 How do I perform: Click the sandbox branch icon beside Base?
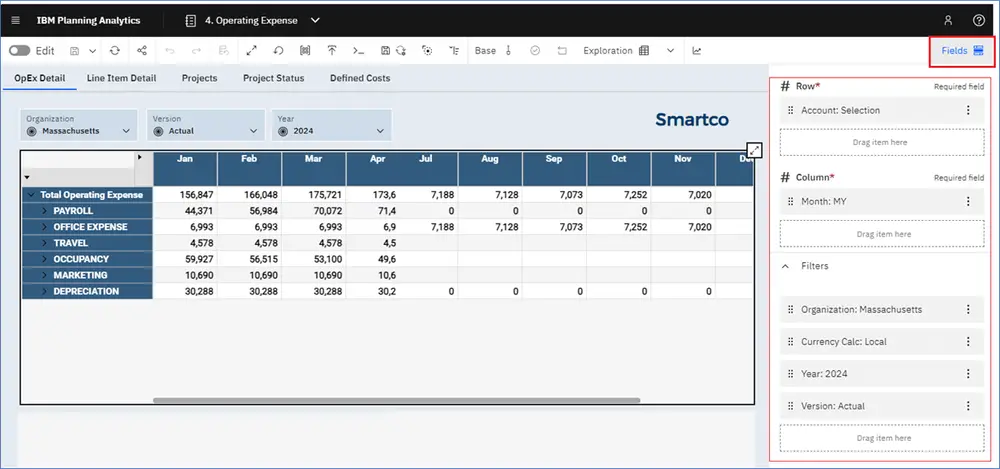[508, 50]
